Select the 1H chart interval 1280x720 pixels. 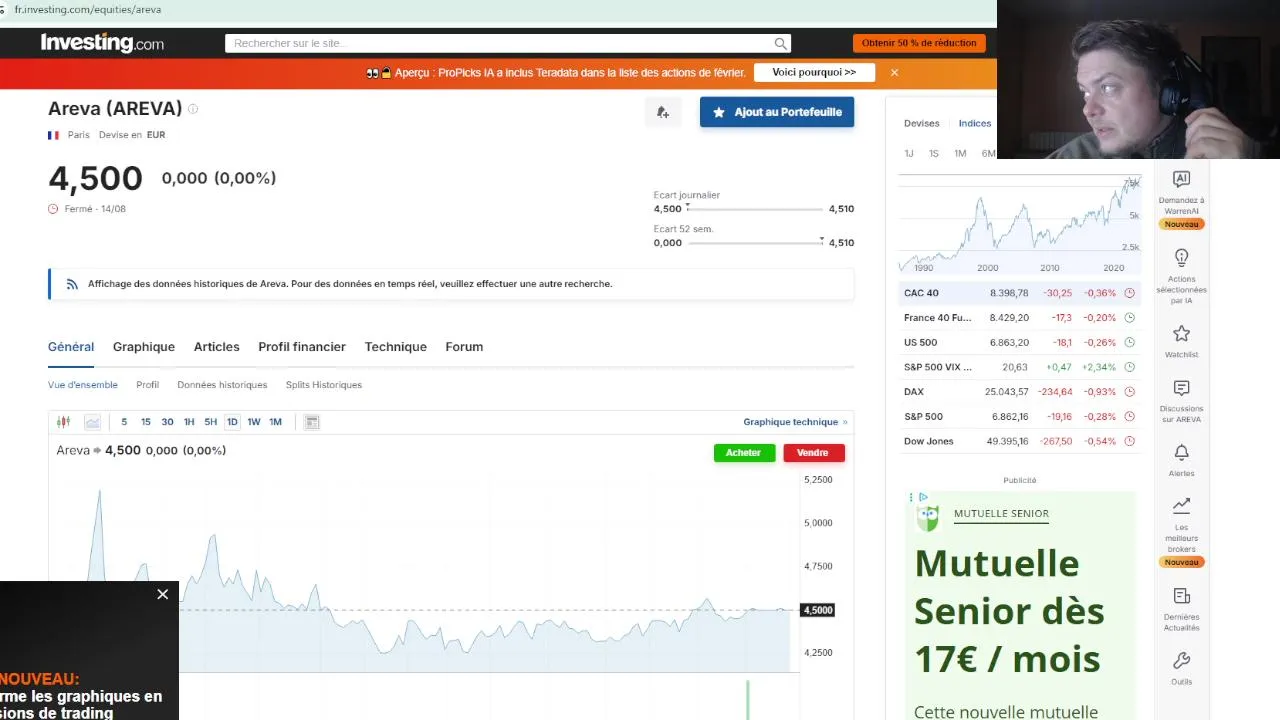(189, 422)
